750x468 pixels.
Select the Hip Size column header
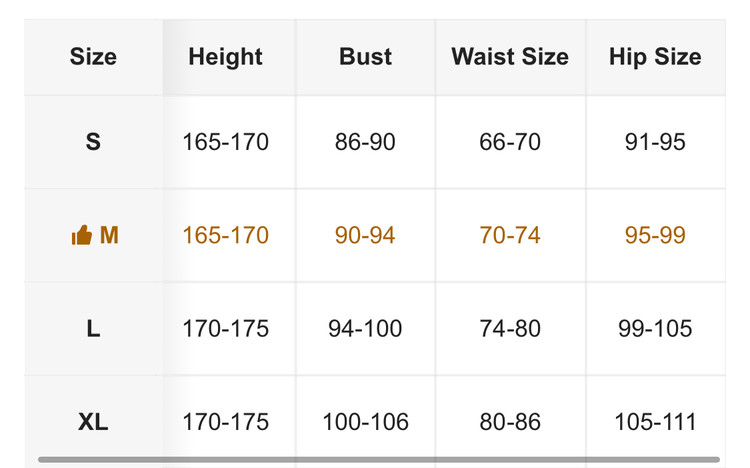[x=655, y=56]
